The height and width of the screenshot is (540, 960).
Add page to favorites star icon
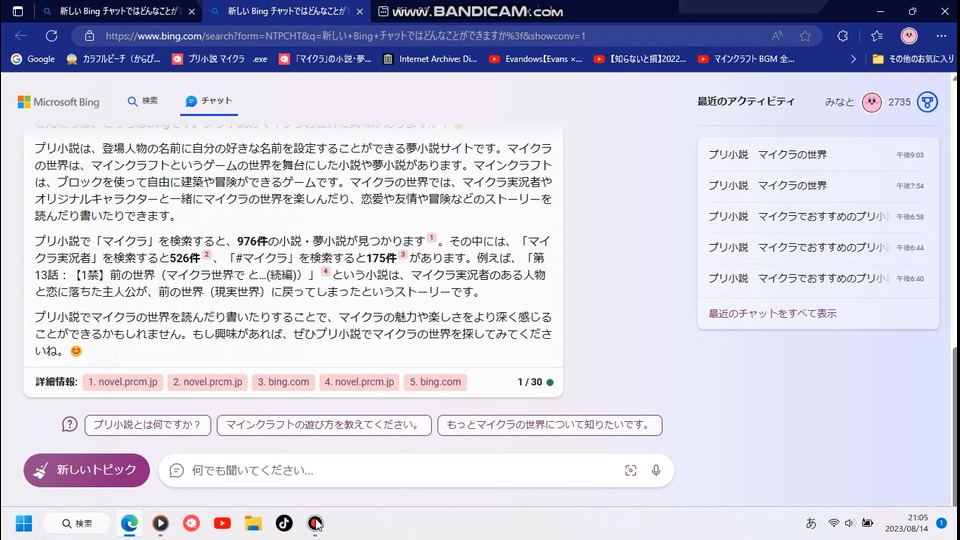805,36
